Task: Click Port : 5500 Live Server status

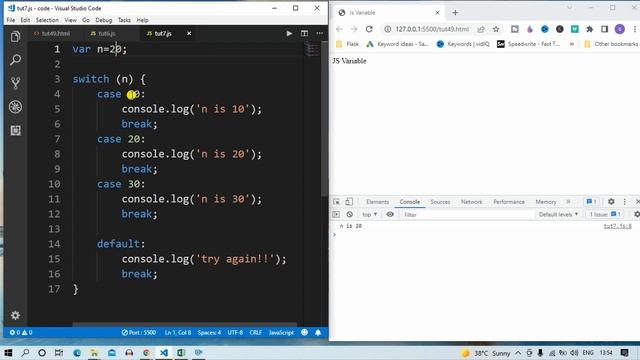Action: [139, 333]
